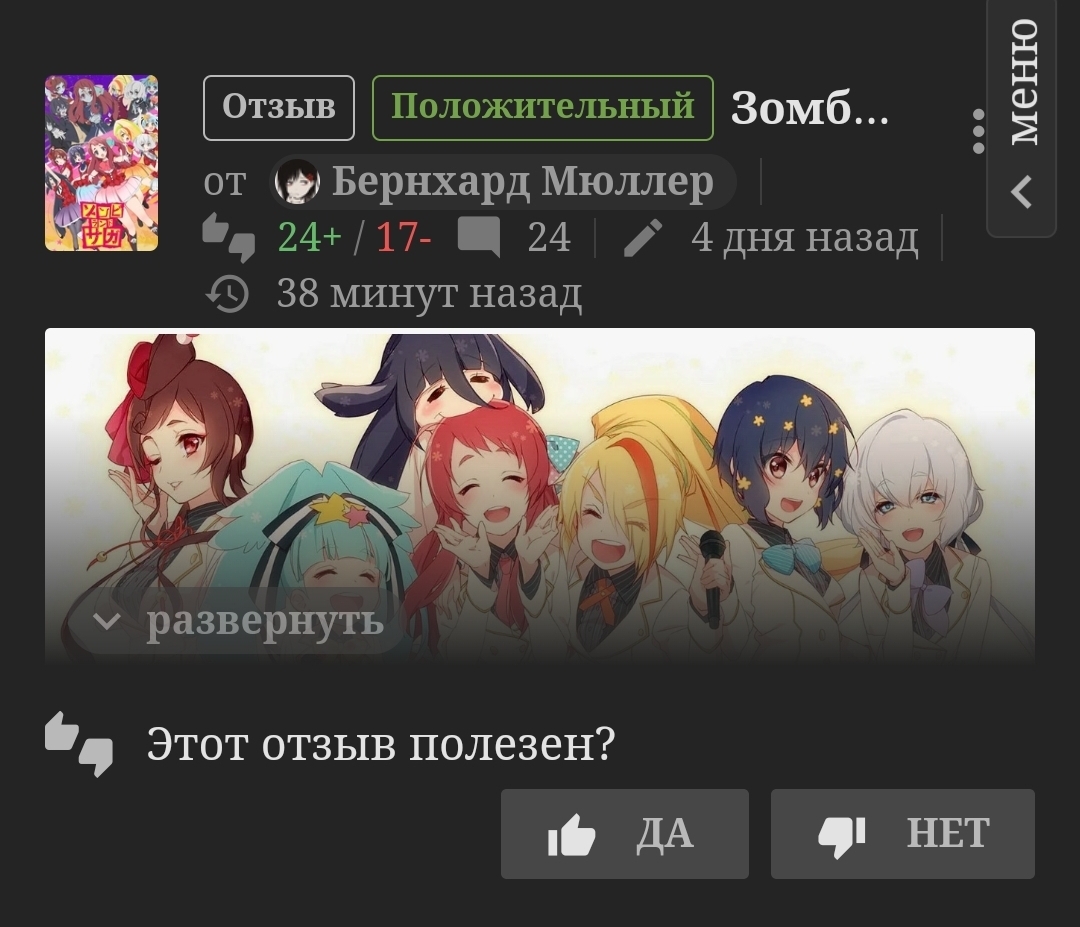This screenshot has width=1080, height=927.
Task: Vote НЕТ with thumbs down
Action: pos(902,834)
